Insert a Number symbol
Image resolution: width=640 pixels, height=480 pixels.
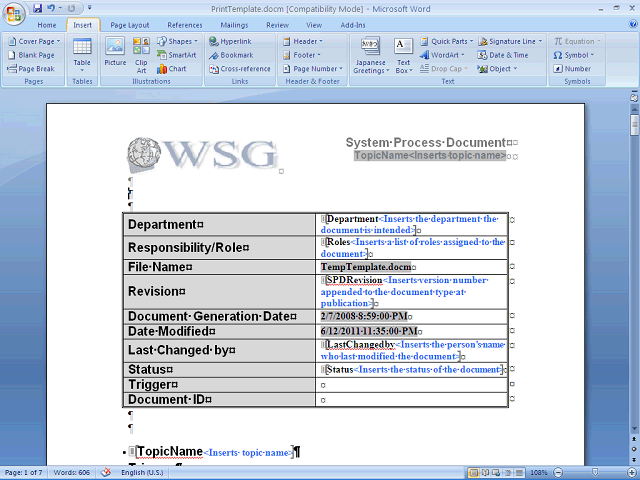(573, 69)
